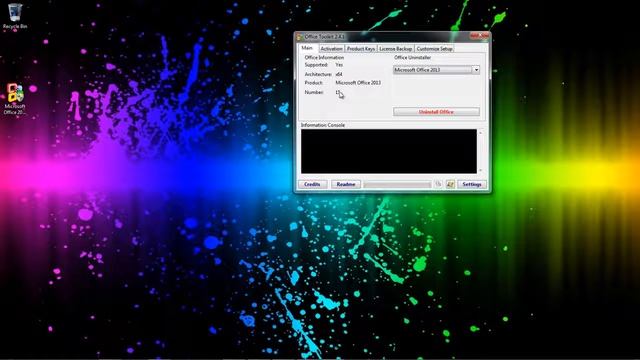Click the 'Yes' supported value

point(339,65)
